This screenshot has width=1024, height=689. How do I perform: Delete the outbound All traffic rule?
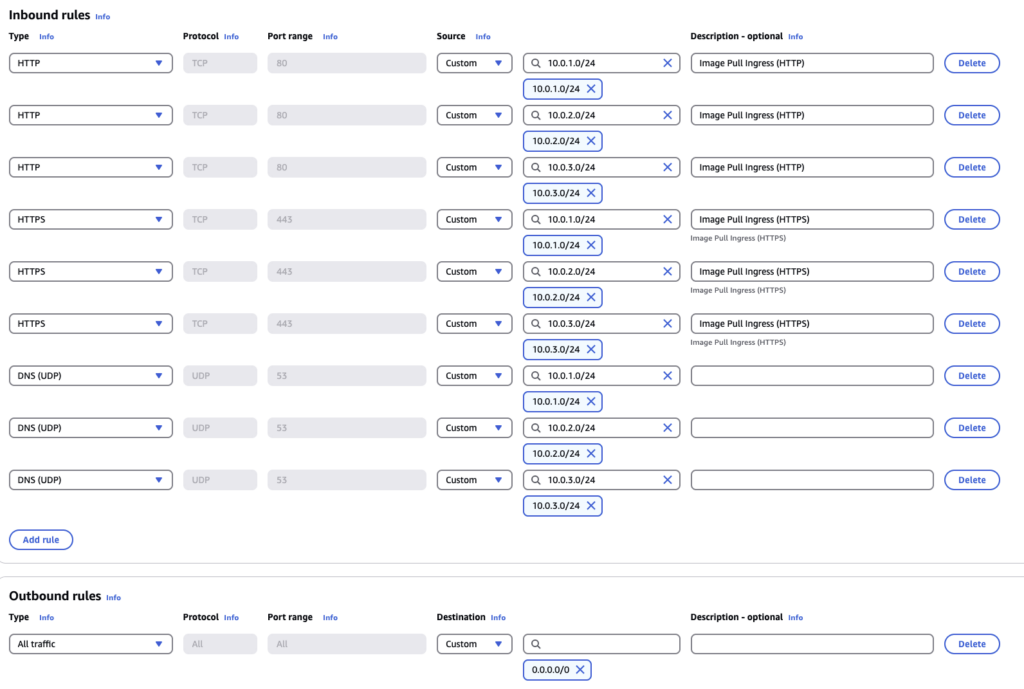point(972,644)
